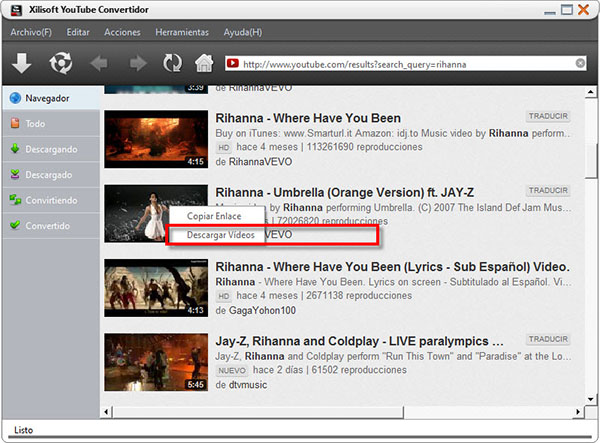Click TRADUCIR button for Jay-Z Coldplay video
Viewport: 600px width, 443px height.
tap(548, 339)
